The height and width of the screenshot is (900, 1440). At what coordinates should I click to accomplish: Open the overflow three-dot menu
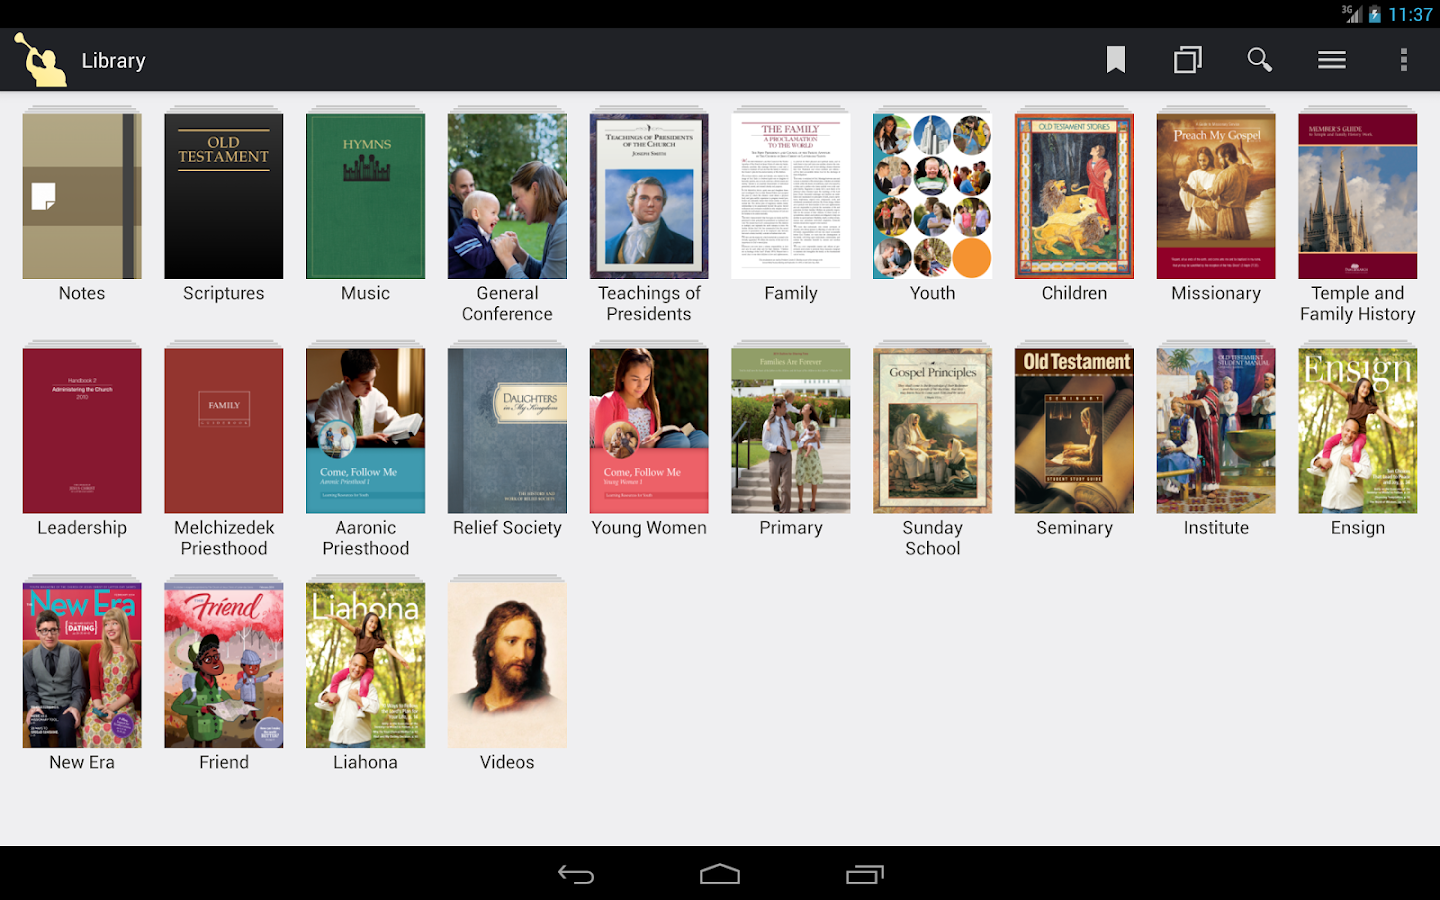tap(1404, 60)
